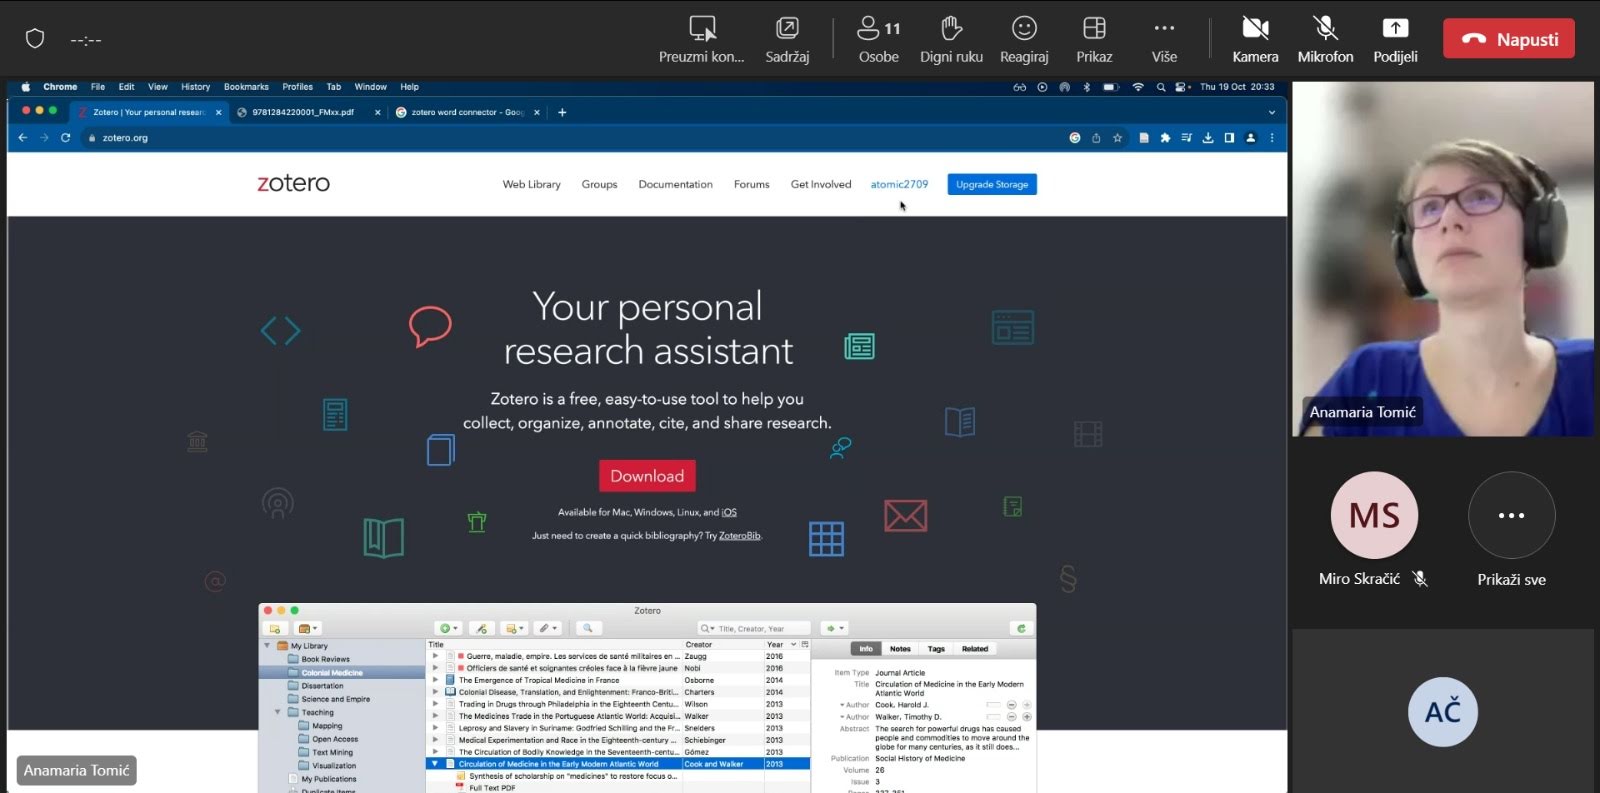Reload the zotero.org page
This screenshot has width=1600, height=793.
(x=66, y=138)
